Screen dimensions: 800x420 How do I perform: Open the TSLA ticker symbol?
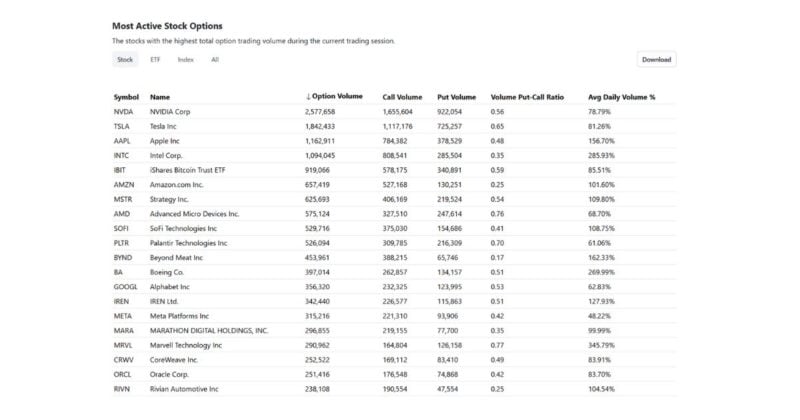pyautogui.click(x=122, y=127)
